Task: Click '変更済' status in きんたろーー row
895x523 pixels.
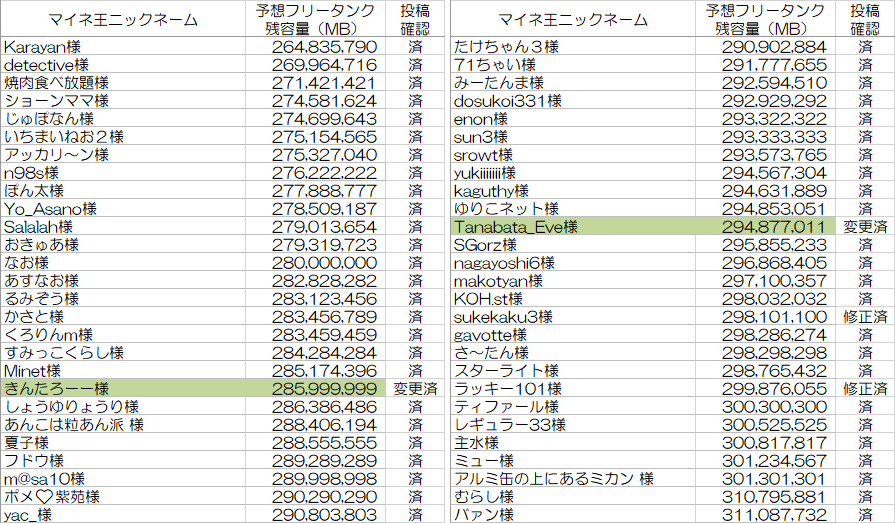Action: tap(416, 389)
